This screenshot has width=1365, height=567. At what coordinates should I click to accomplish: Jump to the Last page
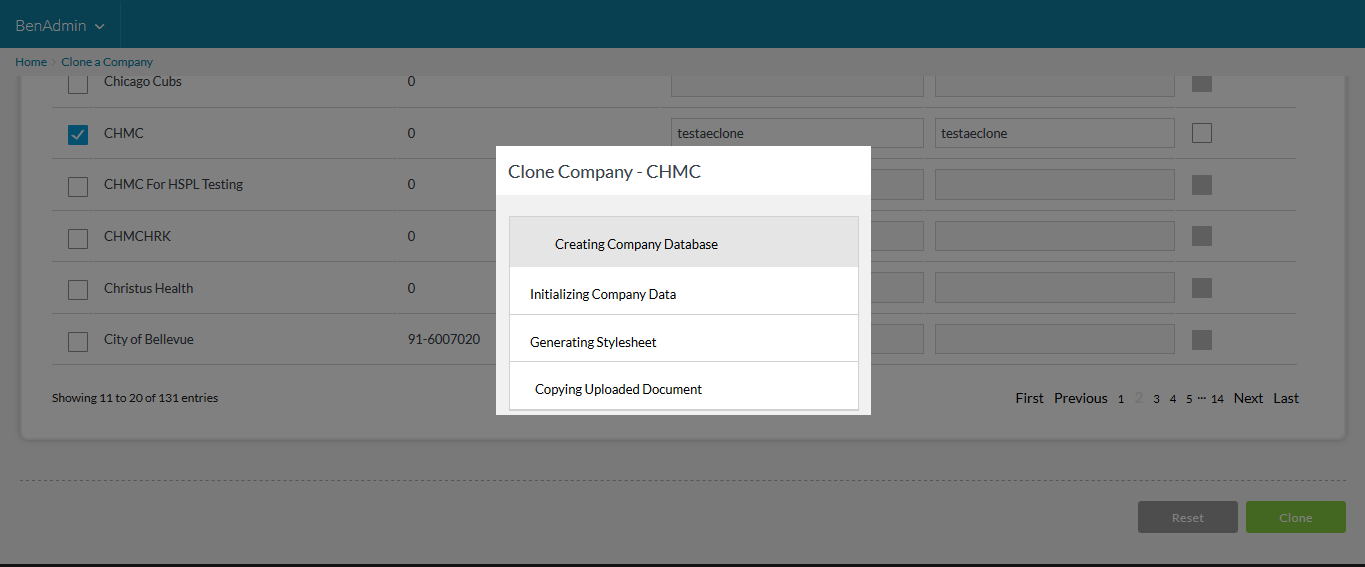tap(1286, 398)
